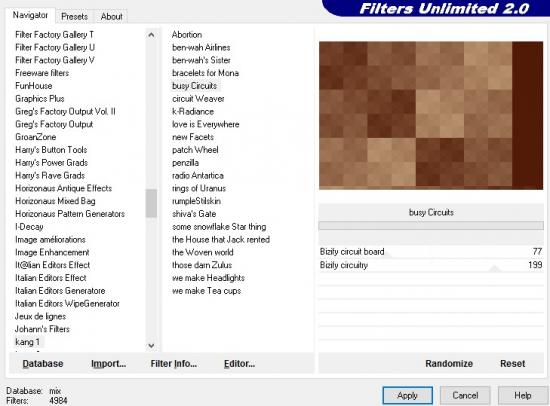Adjust the Bizify circuitry slider
Screen dimensions: 550x406
coord(431,265)
